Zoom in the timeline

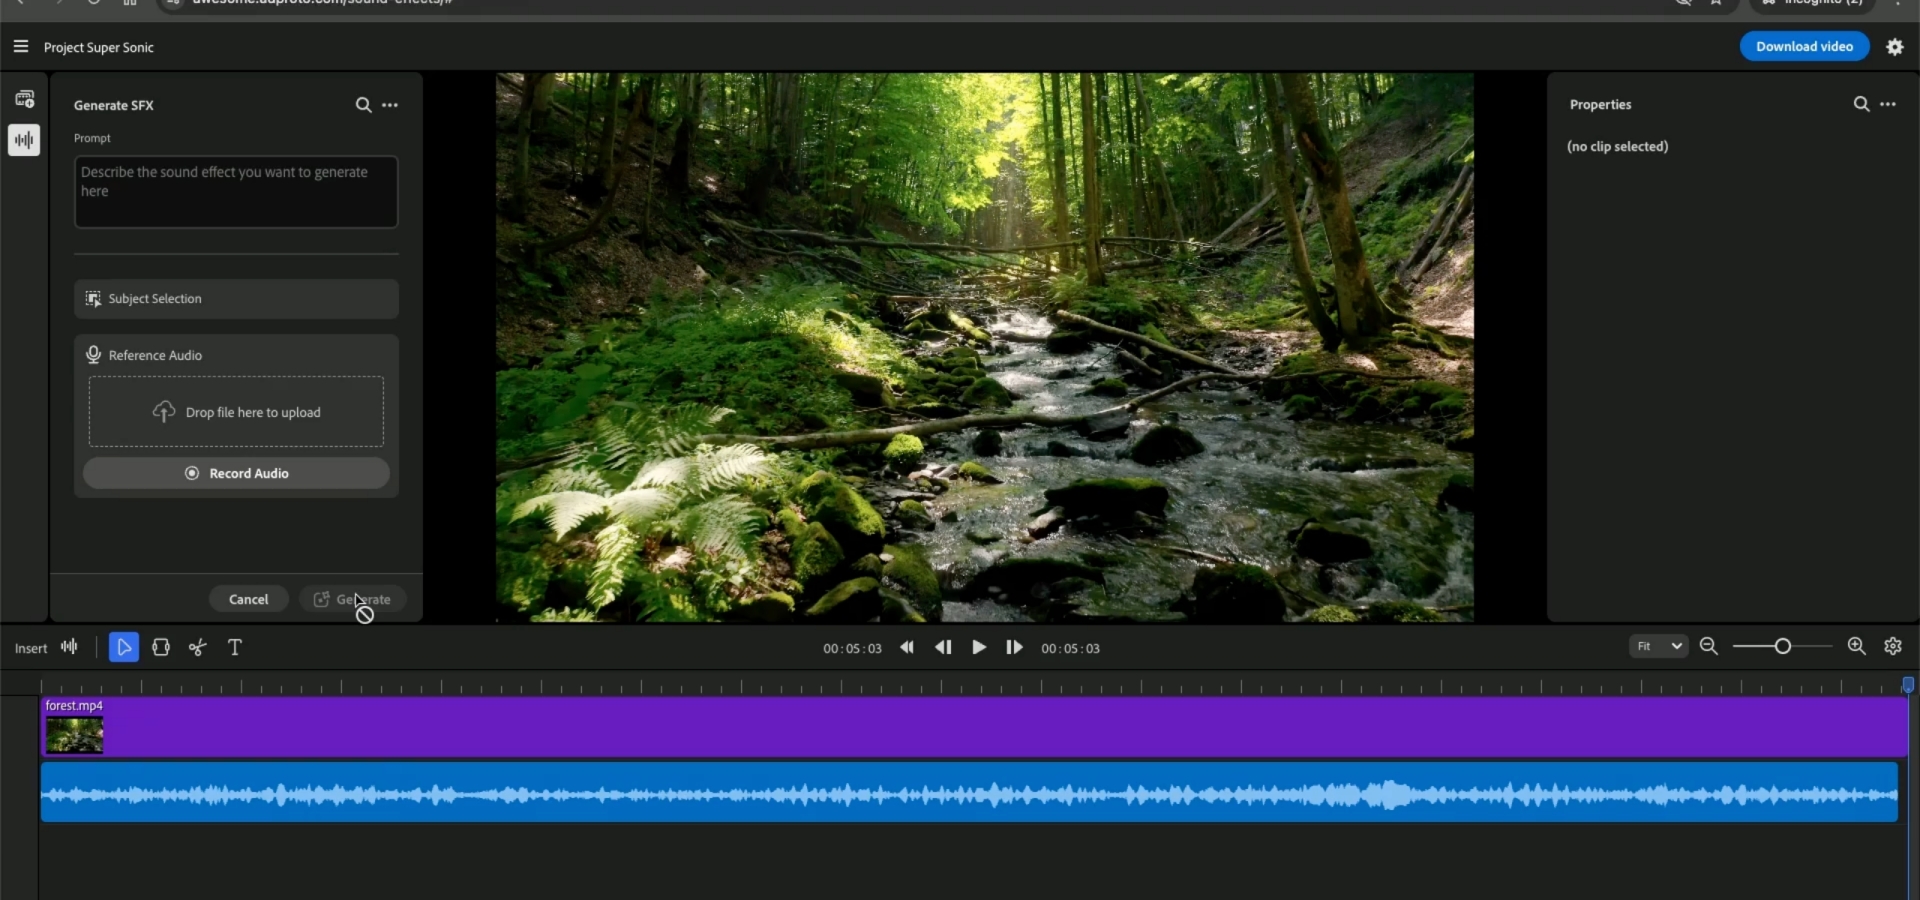tap(1856, 647)
